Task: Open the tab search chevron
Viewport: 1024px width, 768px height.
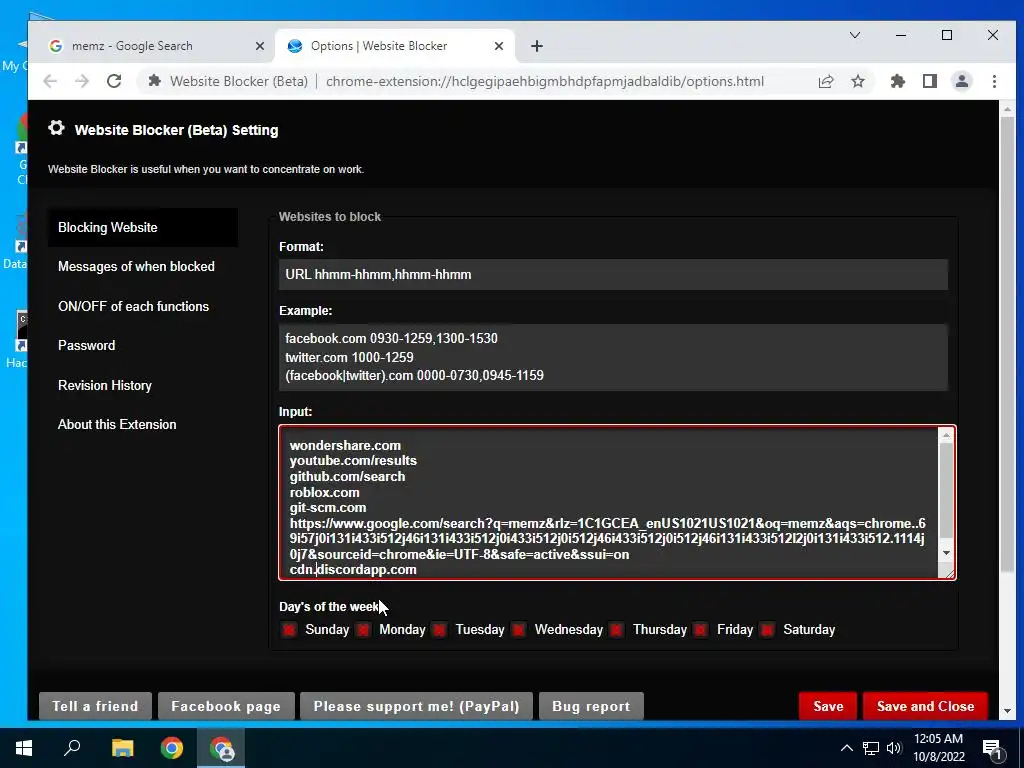Action: click(x=855, y=35)
